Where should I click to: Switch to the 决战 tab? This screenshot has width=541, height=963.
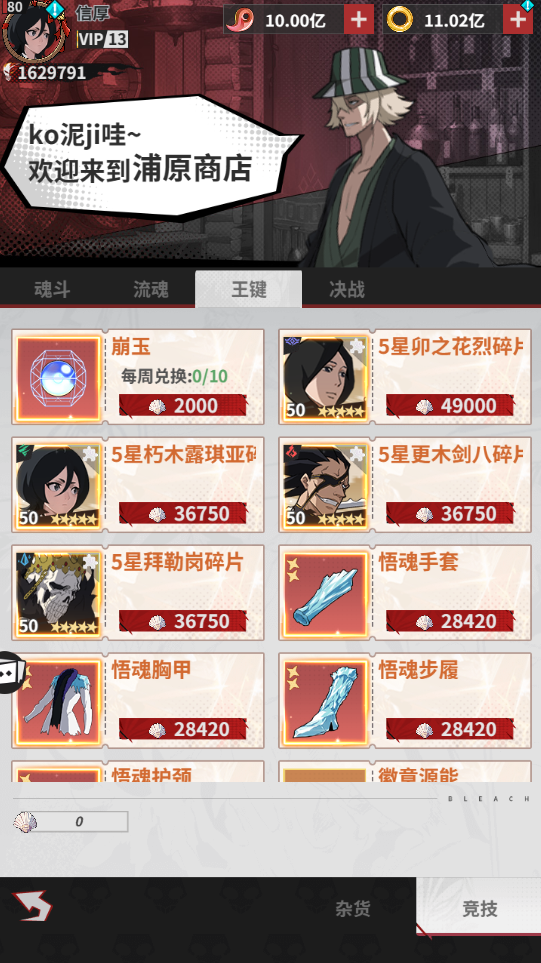(347, 289)
